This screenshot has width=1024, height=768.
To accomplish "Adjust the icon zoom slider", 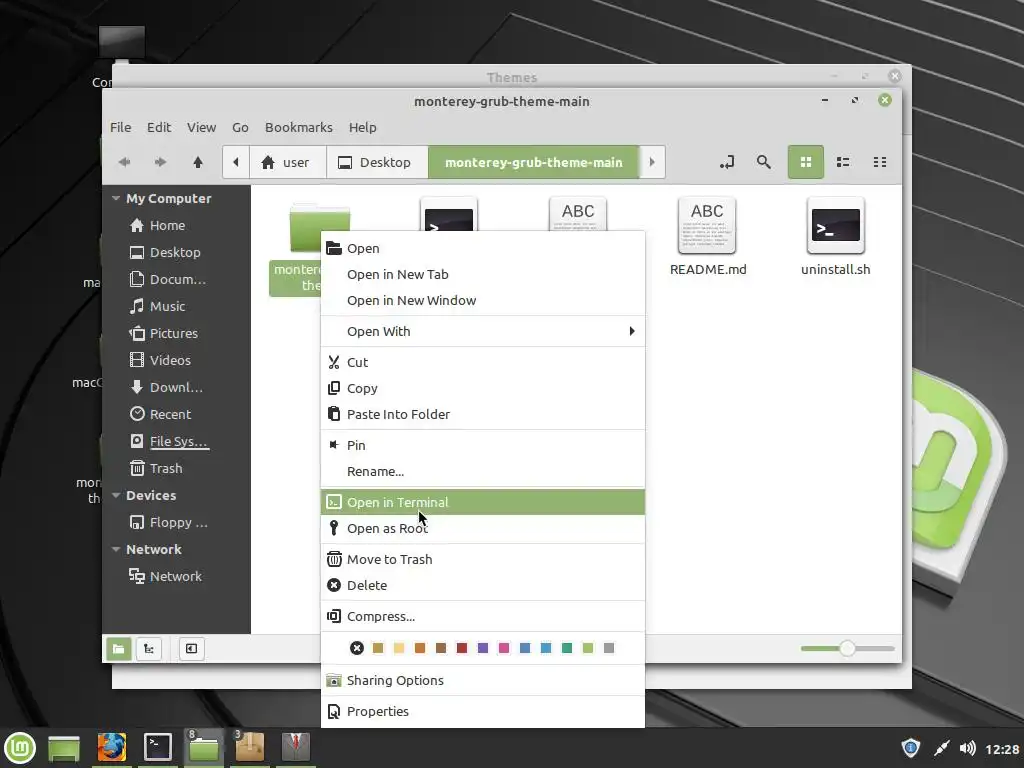I will point(847,648).
